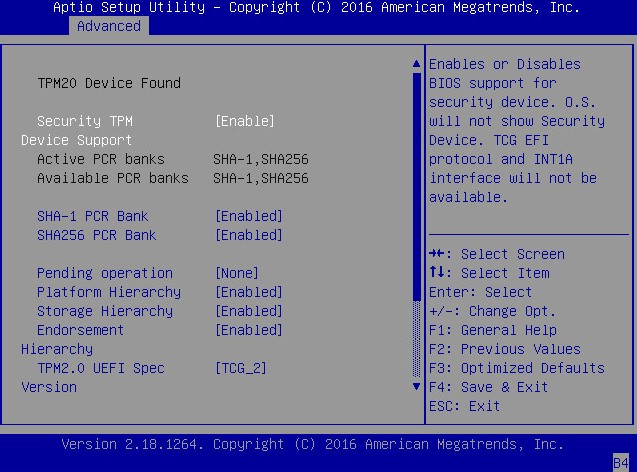Screen dimensions: 637x472
Task: Click the scrollbar down arrow
Action: coord(416,386)
